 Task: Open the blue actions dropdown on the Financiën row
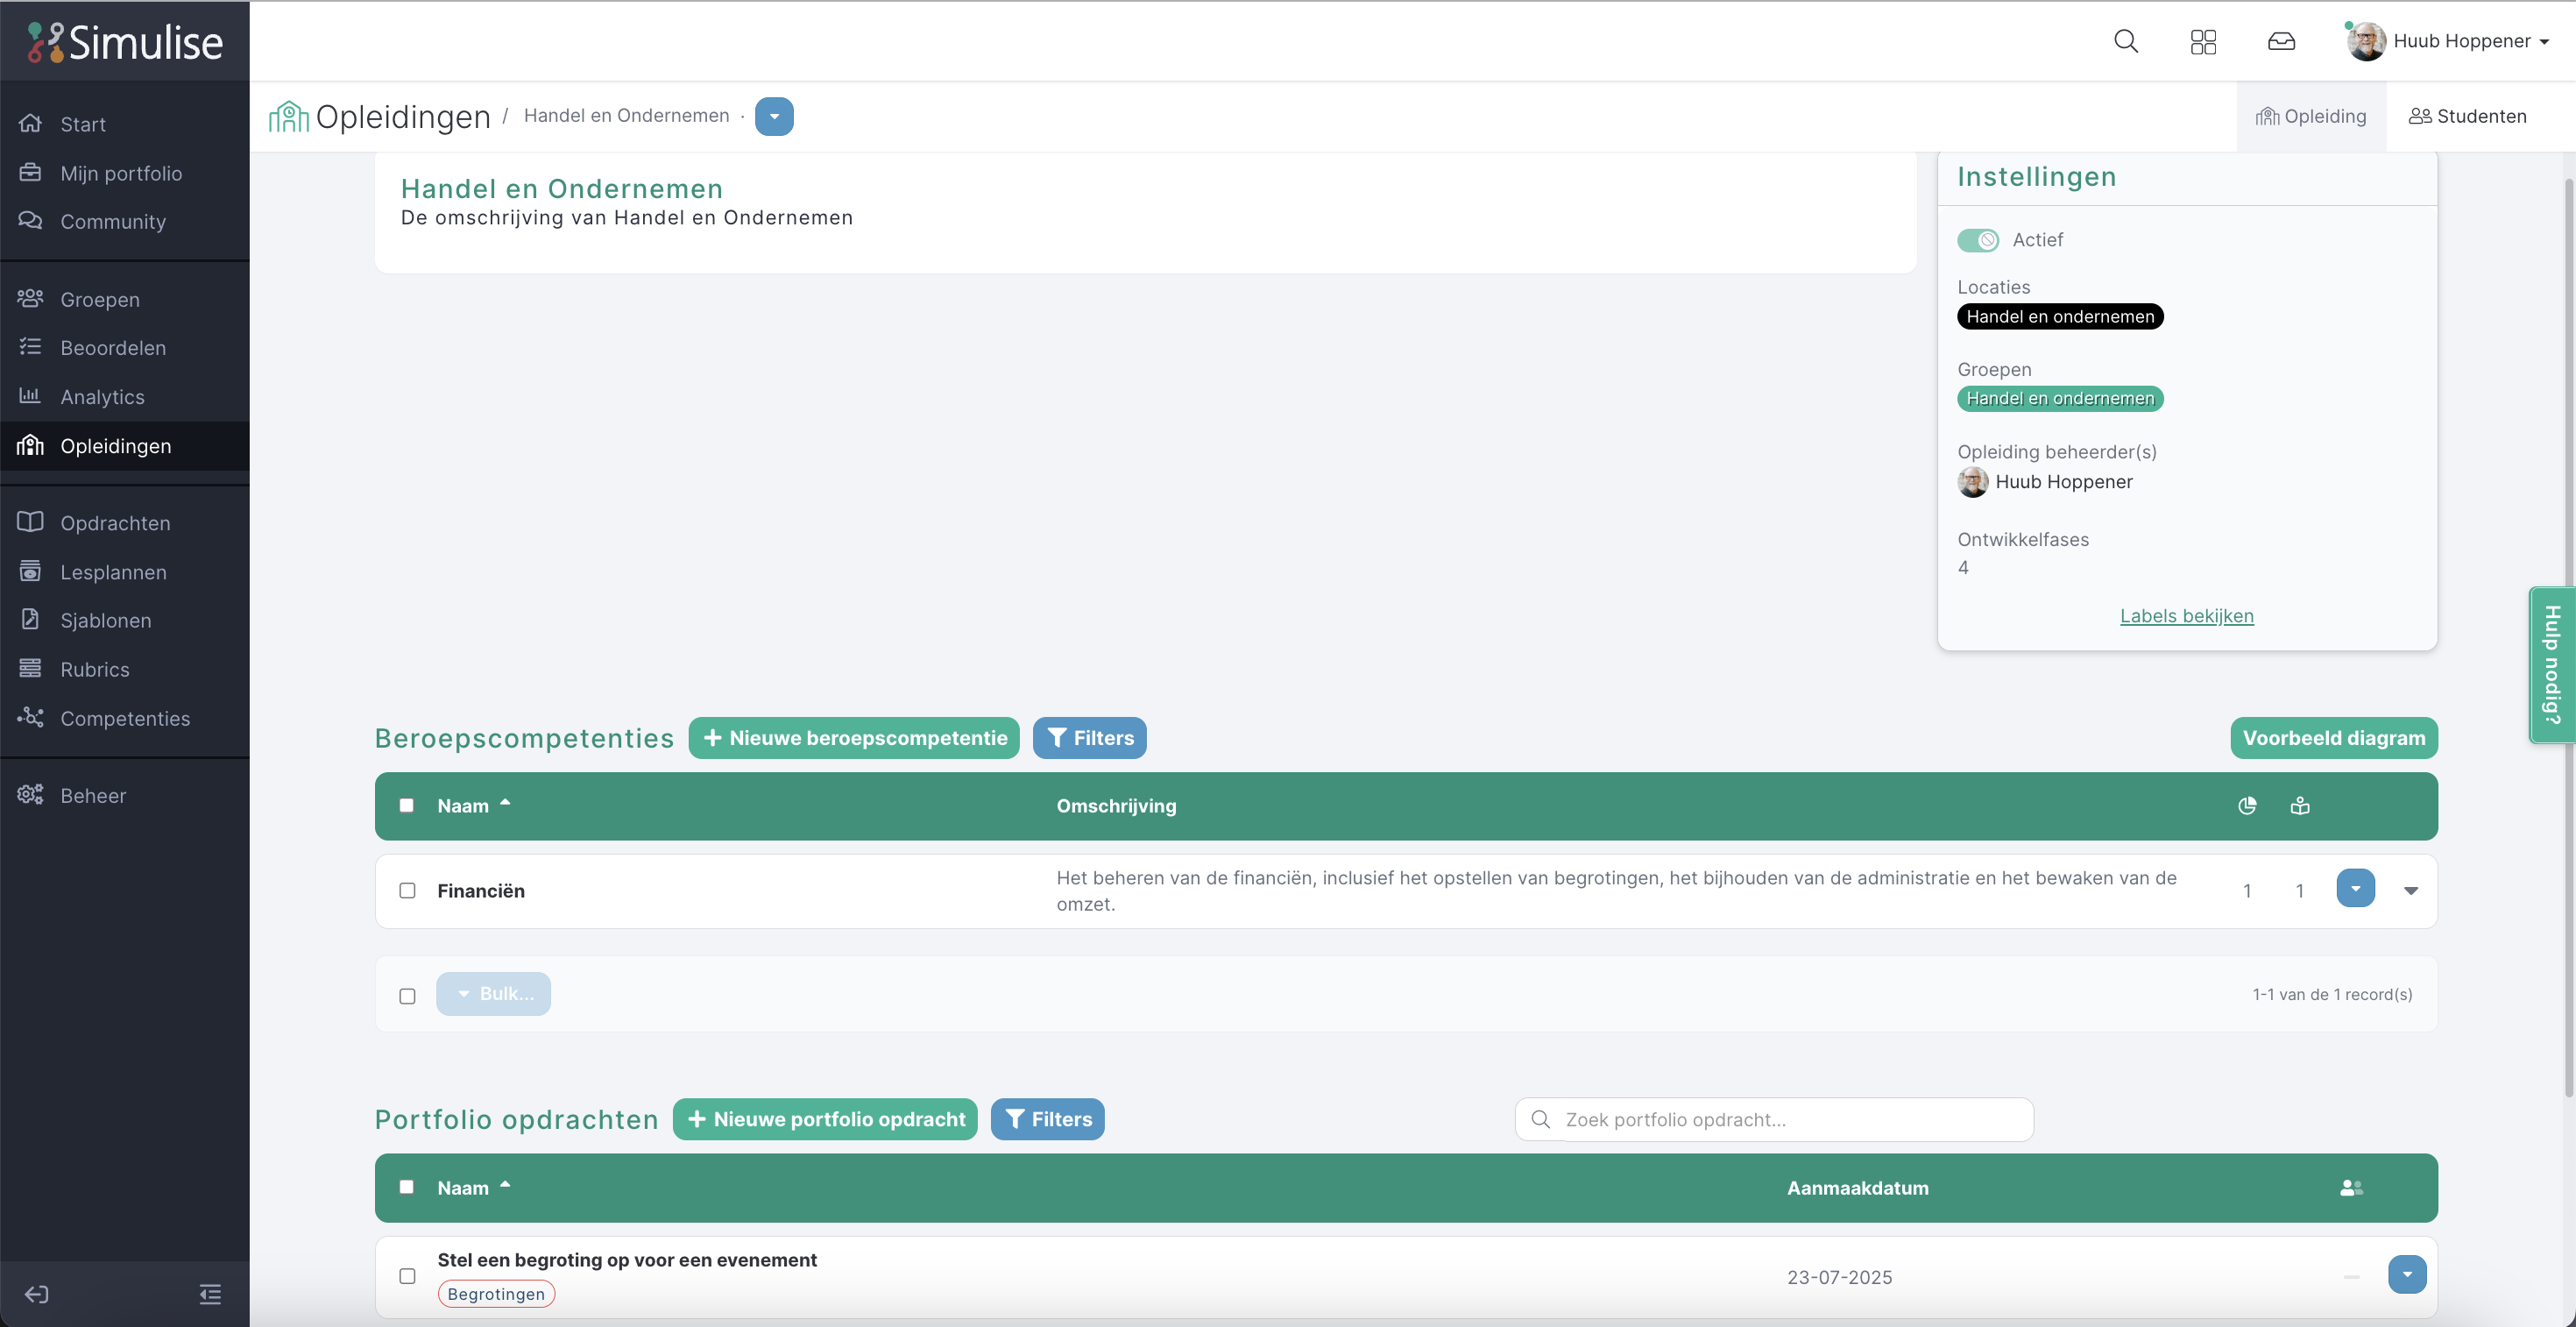(x=2355, y=888)
